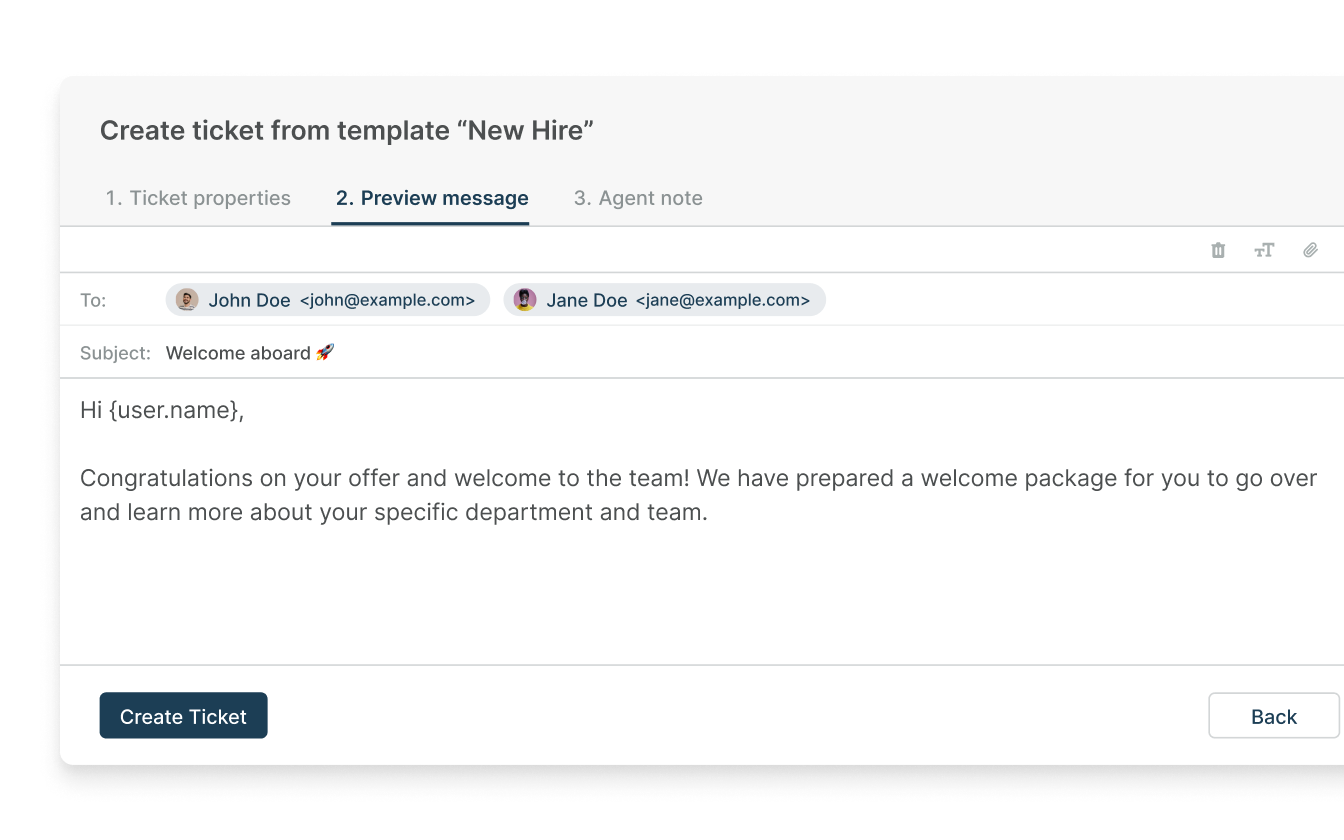Open text formatting options icon

1264,250
